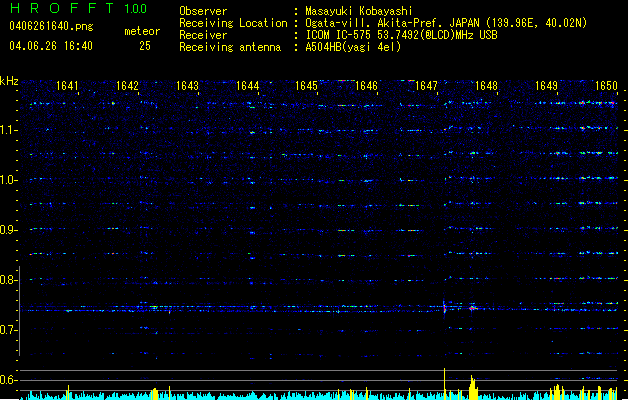Click the Receiving Location label
This screenshot has height=400, width=629.
[x=233, y=23]
